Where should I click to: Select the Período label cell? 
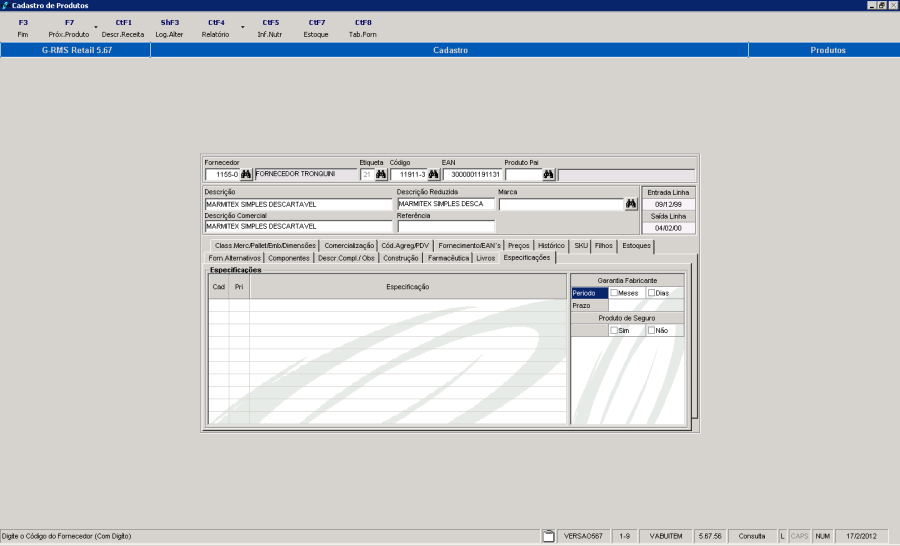[x=589, y=293]
